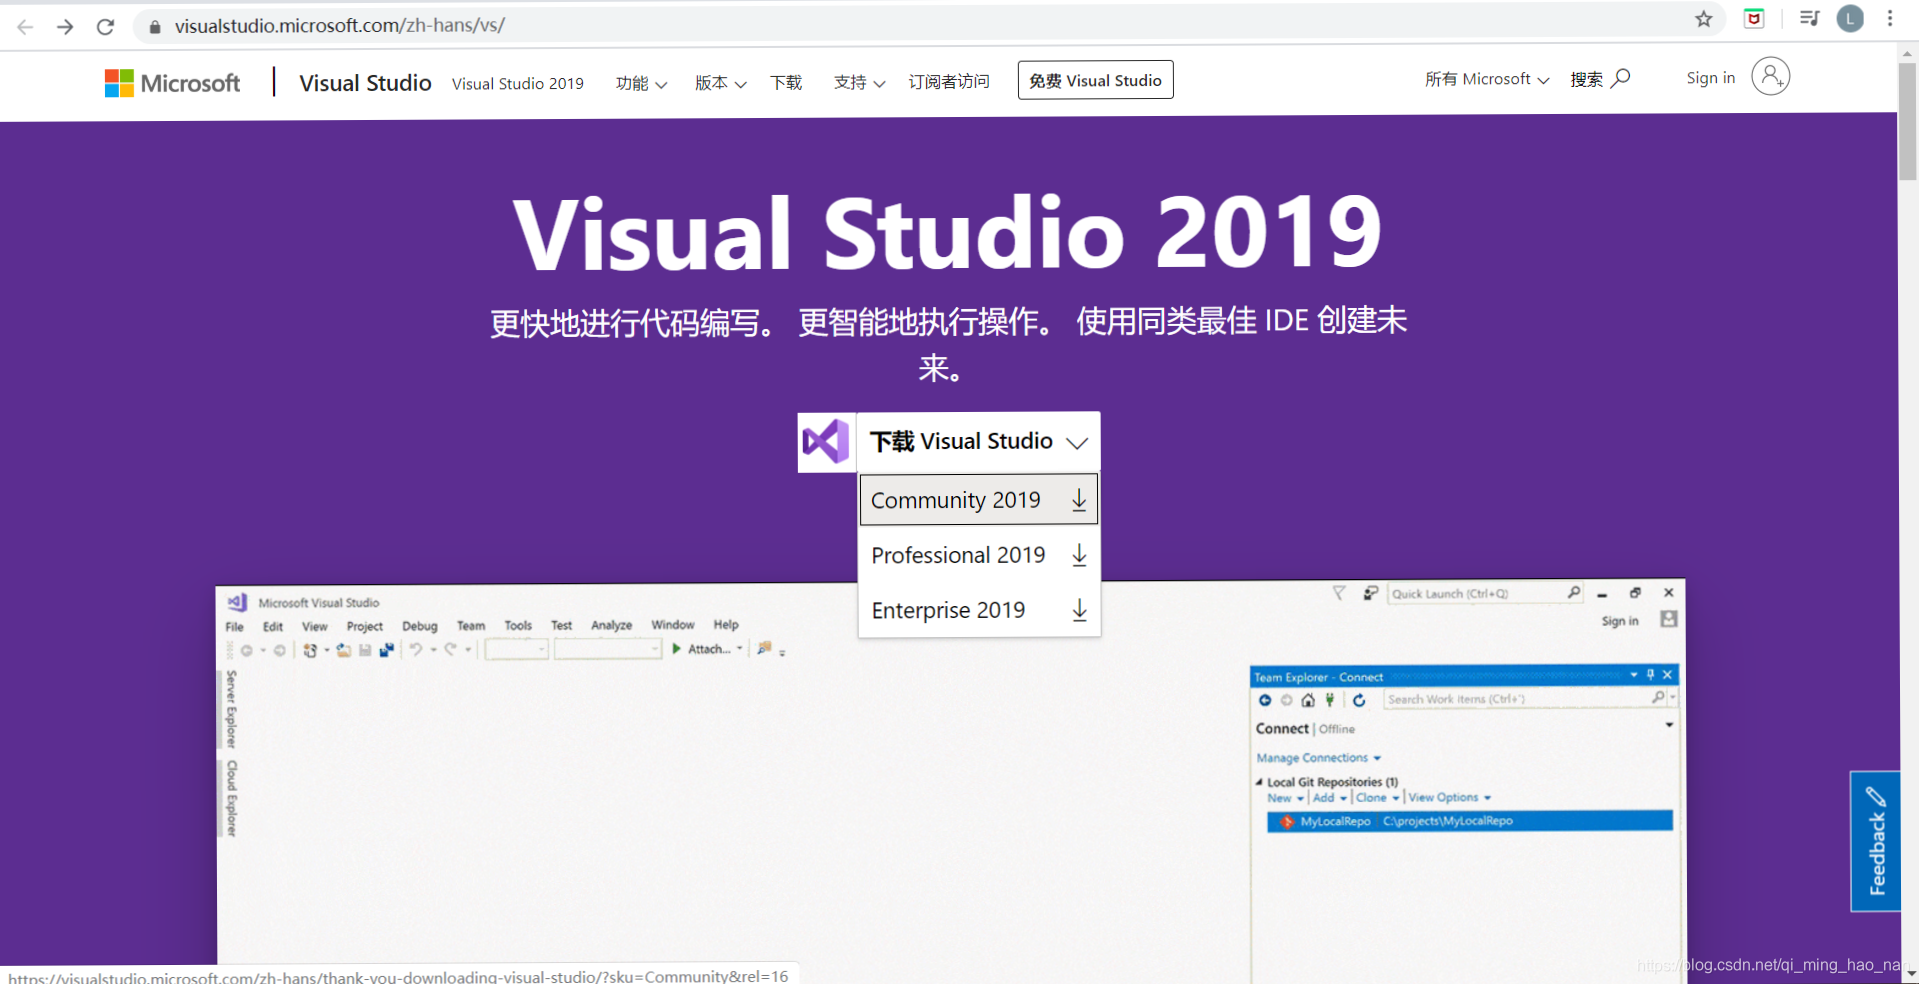Click the 免费 Visual Studio button

click(1095, 80)
